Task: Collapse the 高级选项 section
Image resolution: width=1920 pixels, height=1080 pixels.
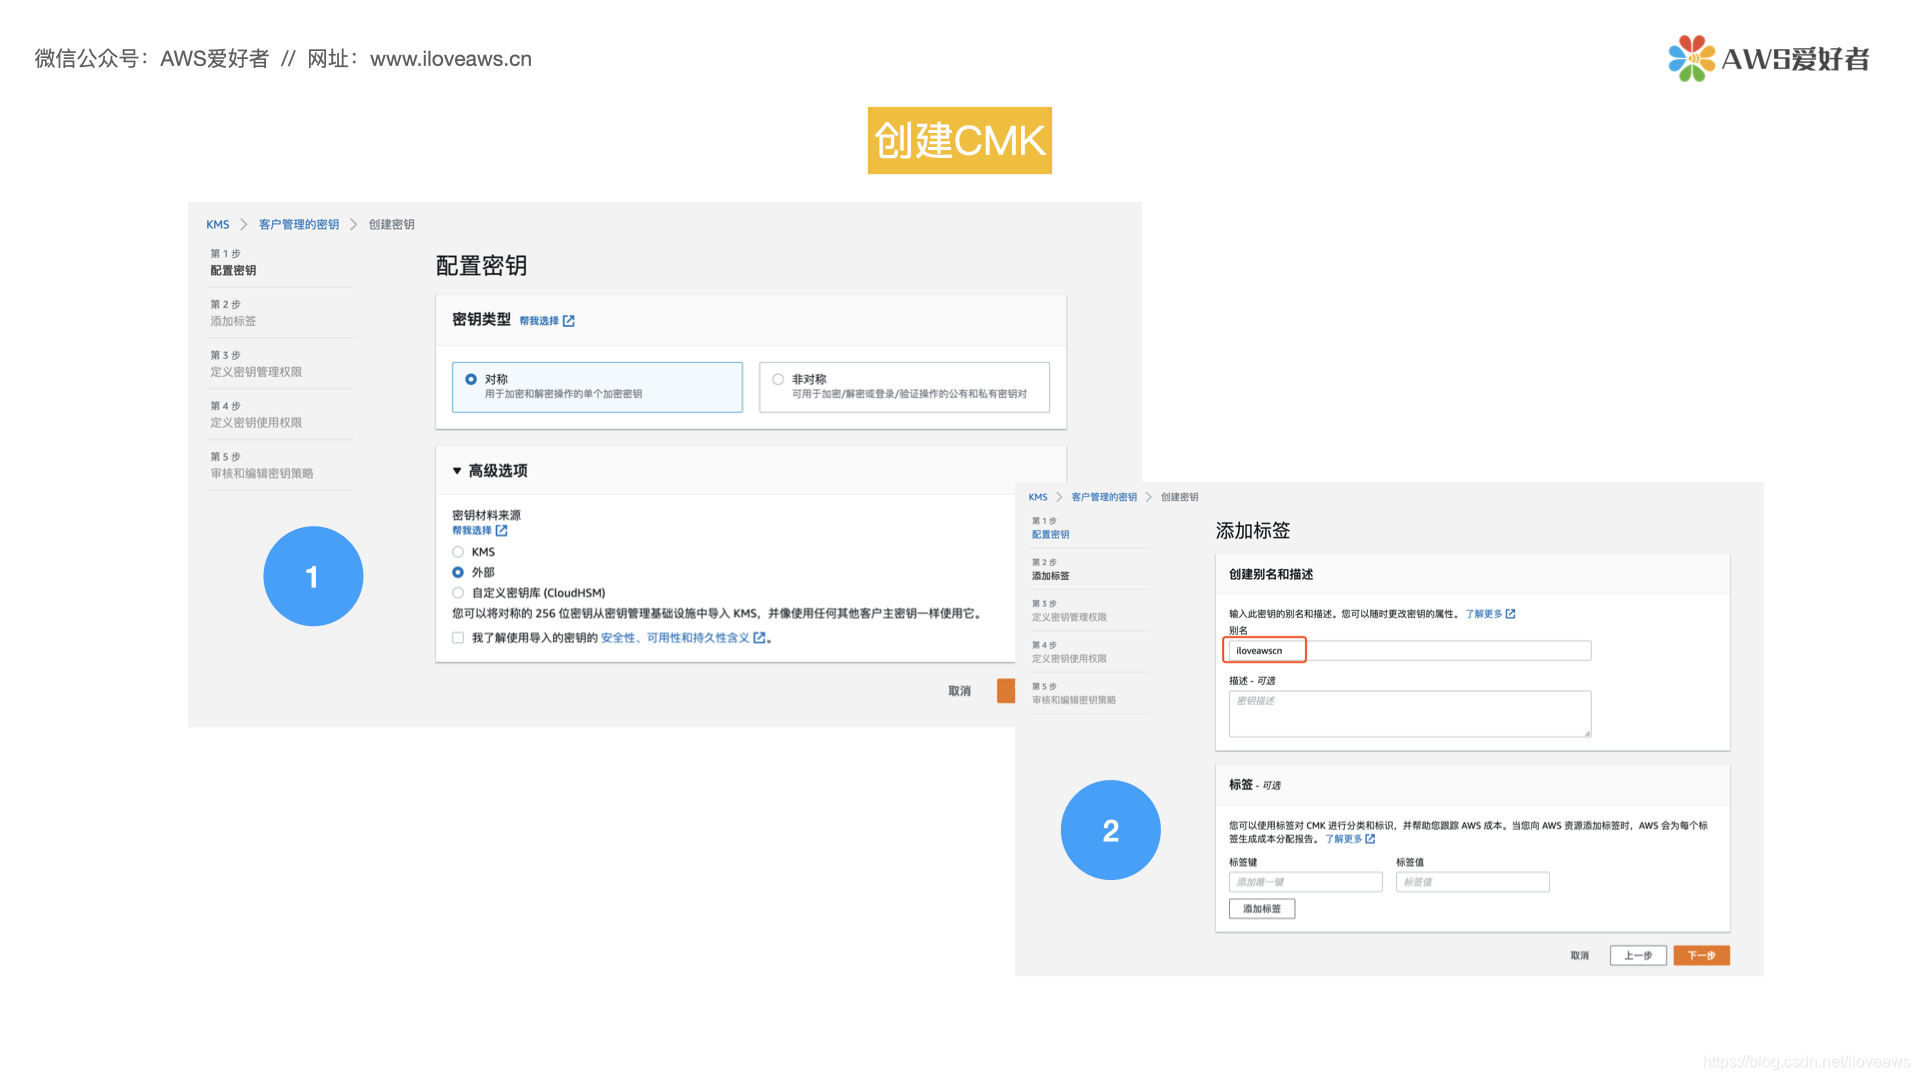Action: (457, 471)
